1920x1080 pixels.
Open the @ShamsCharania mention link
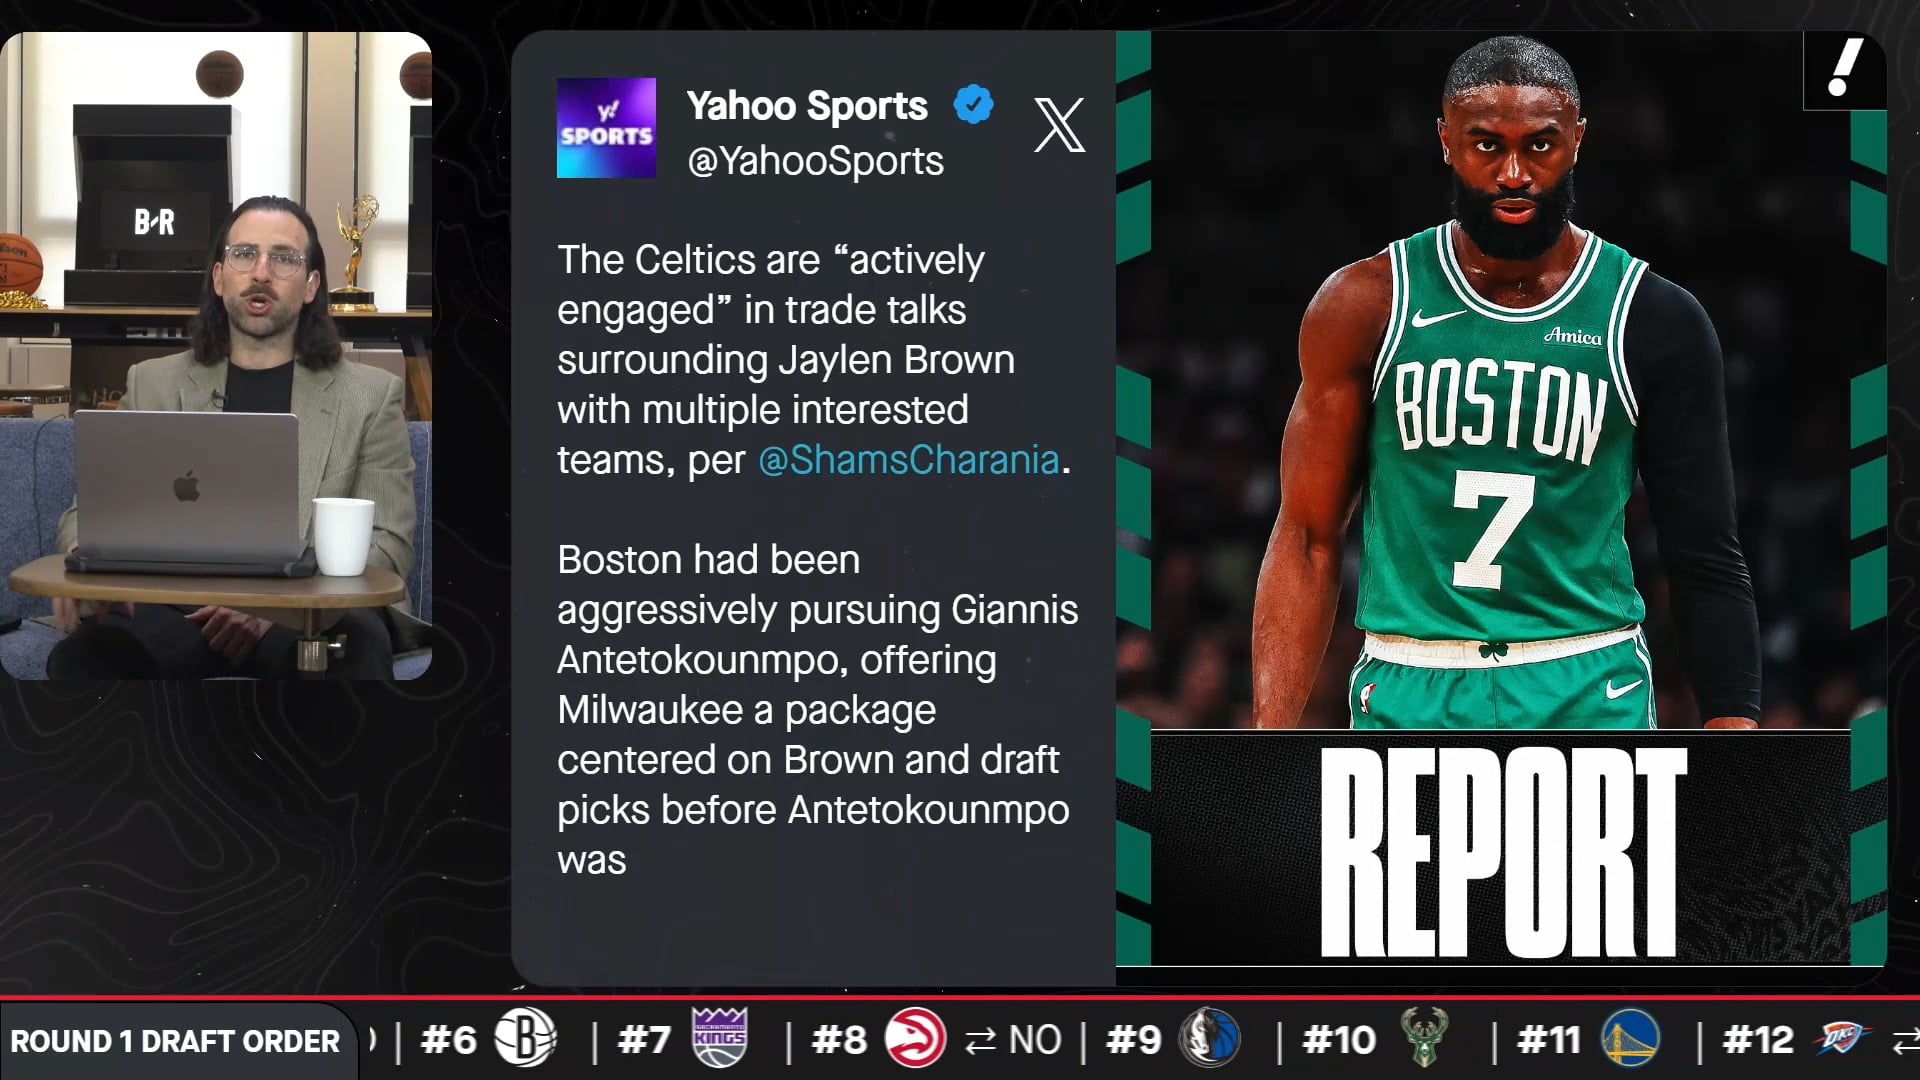coord(908,460)
